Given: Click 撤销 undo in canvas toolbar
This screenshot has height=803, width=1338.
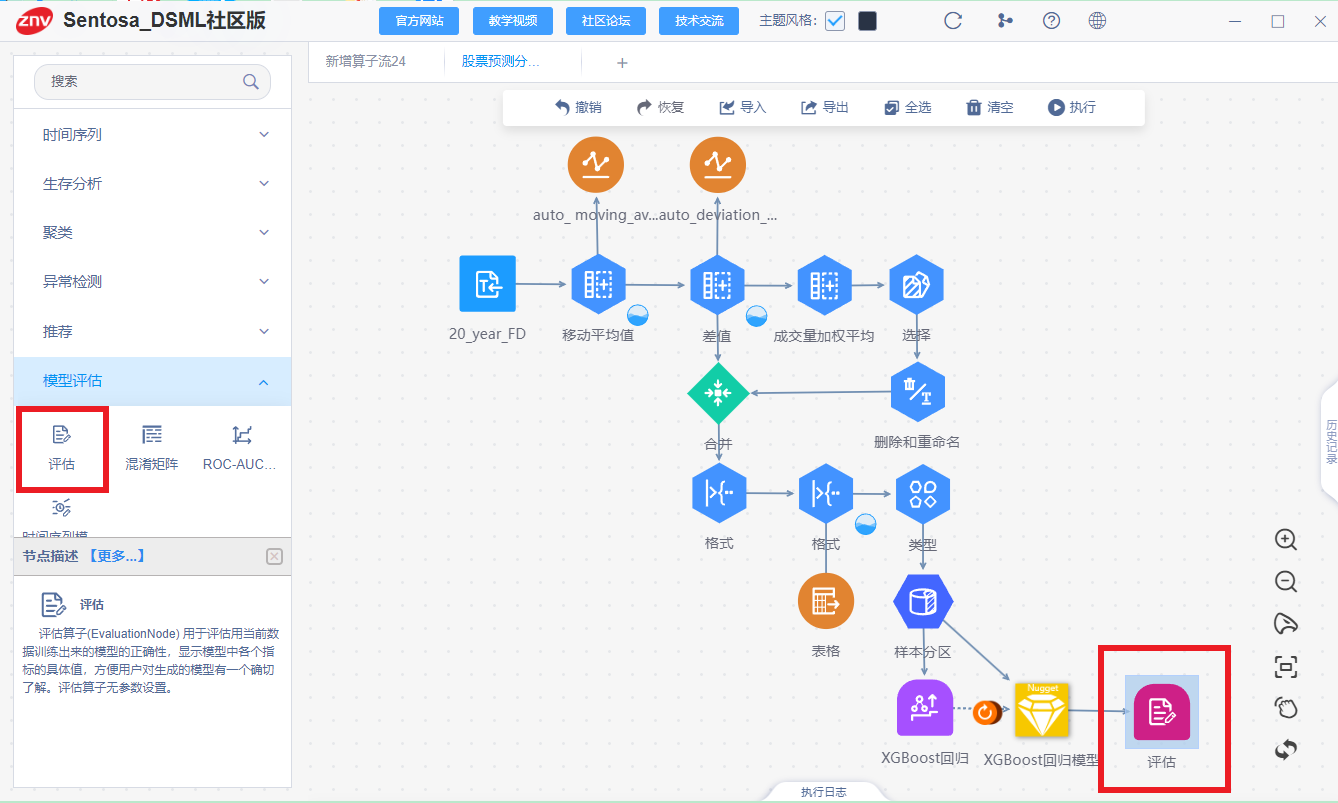Looking at the screenshot, I should (578, 108).
